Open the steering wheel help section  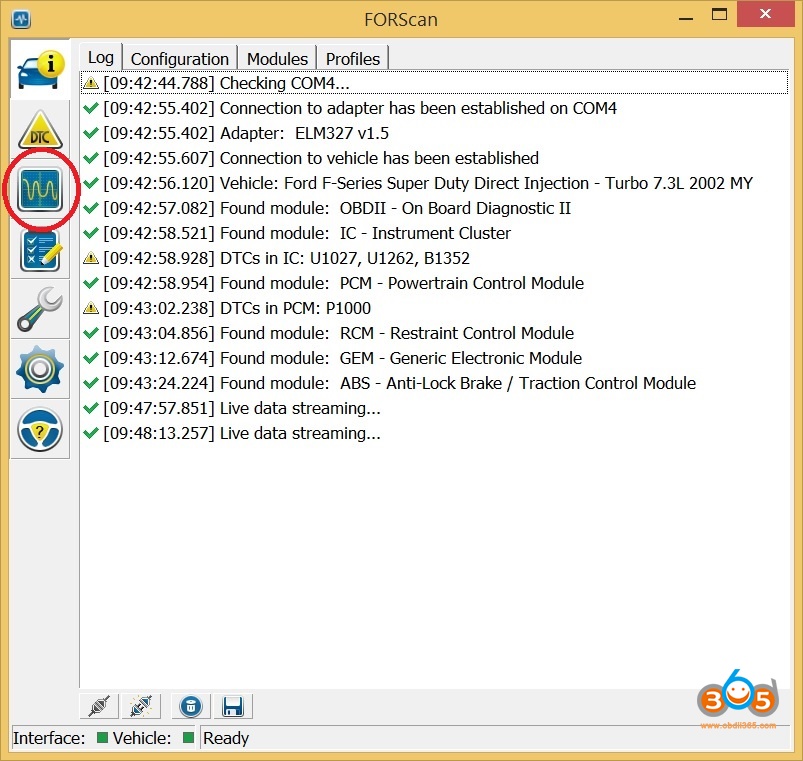point(40,430)
